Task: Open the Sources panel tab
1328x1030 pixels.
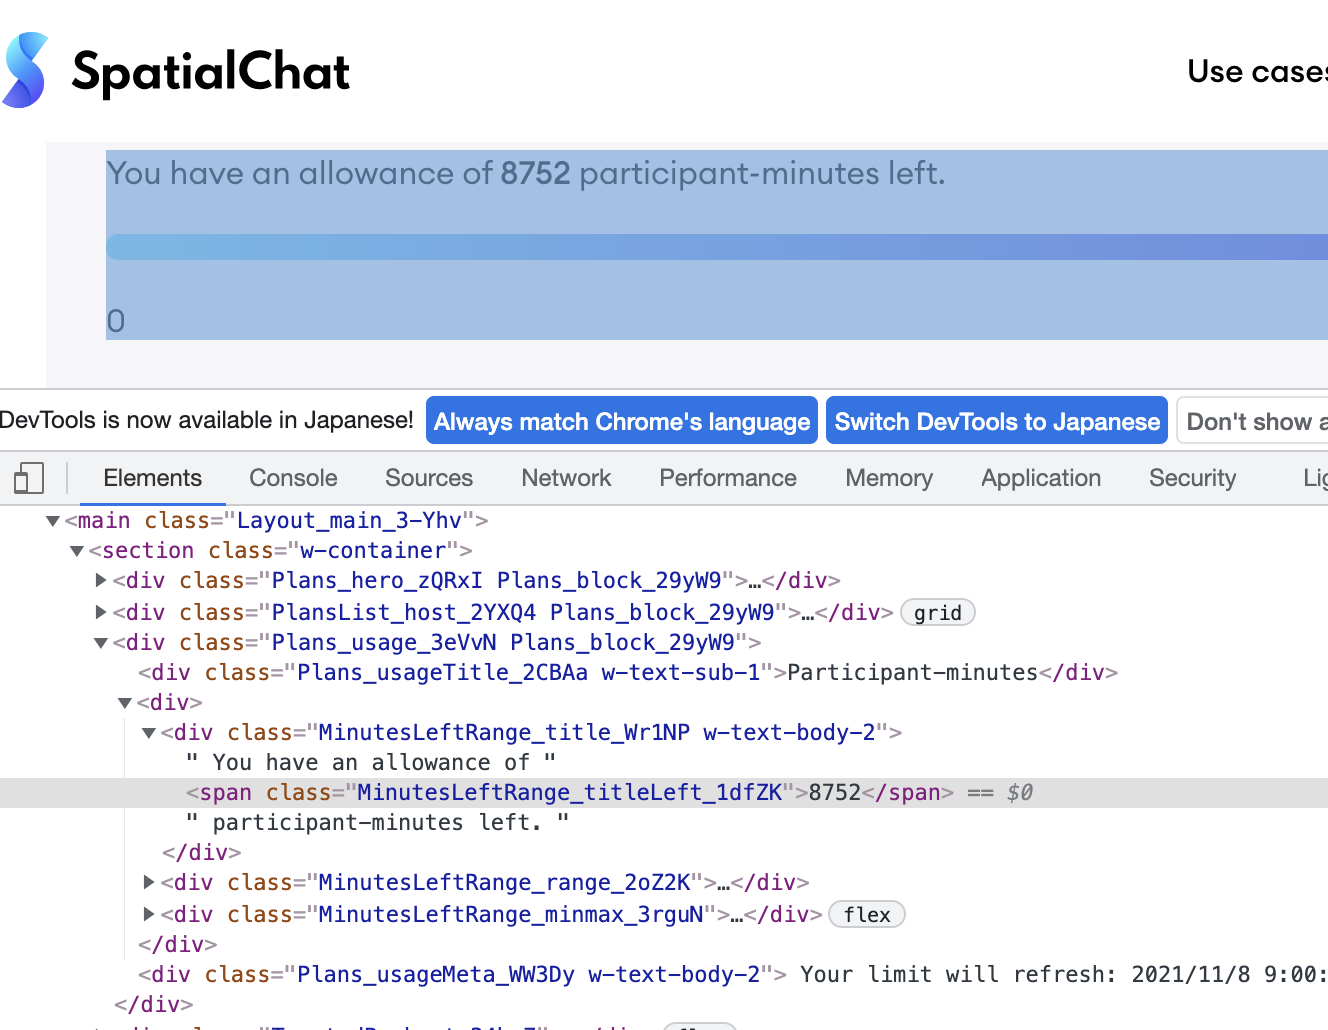Action: [x=429, y=478]
